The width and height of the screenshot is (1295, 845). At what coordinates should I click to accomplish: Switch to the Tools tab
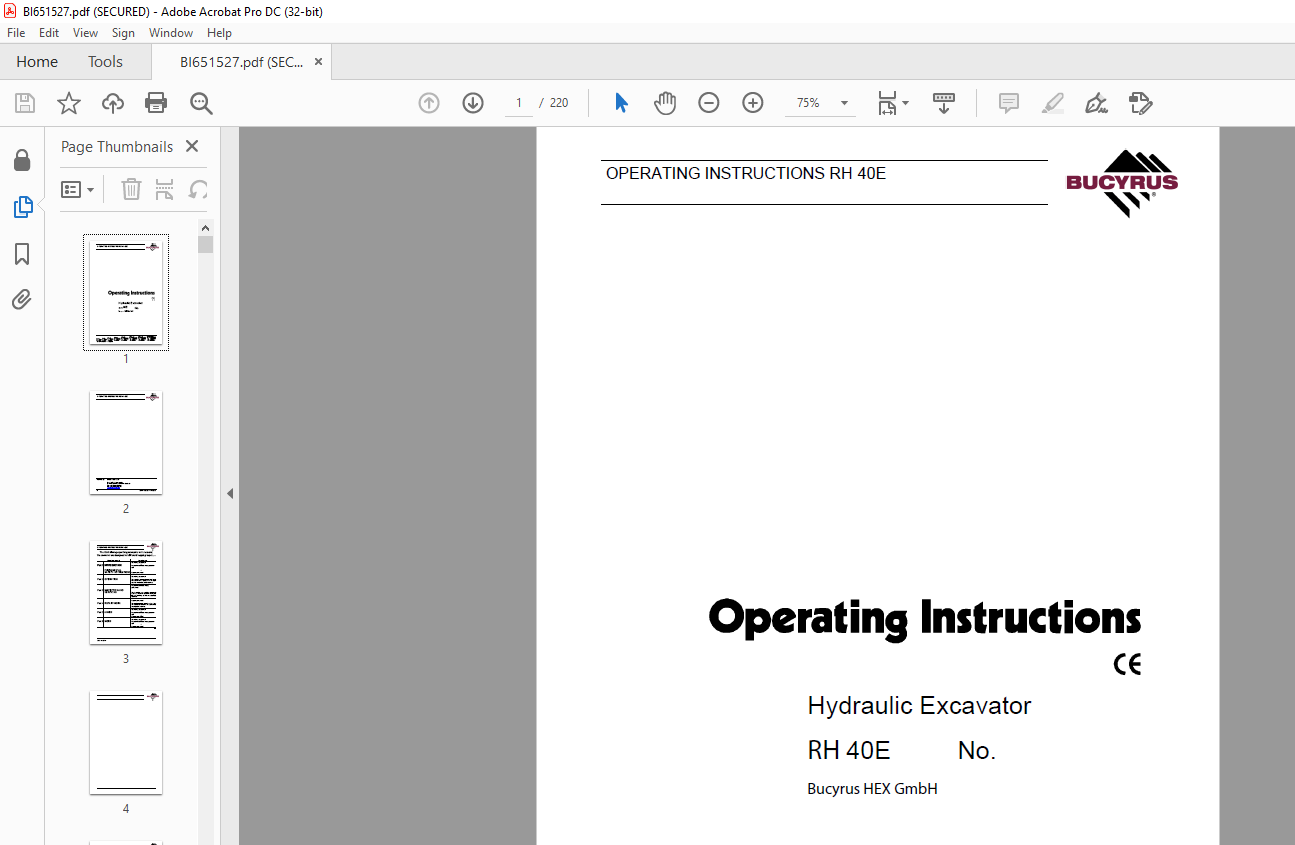tap(105, 62)
